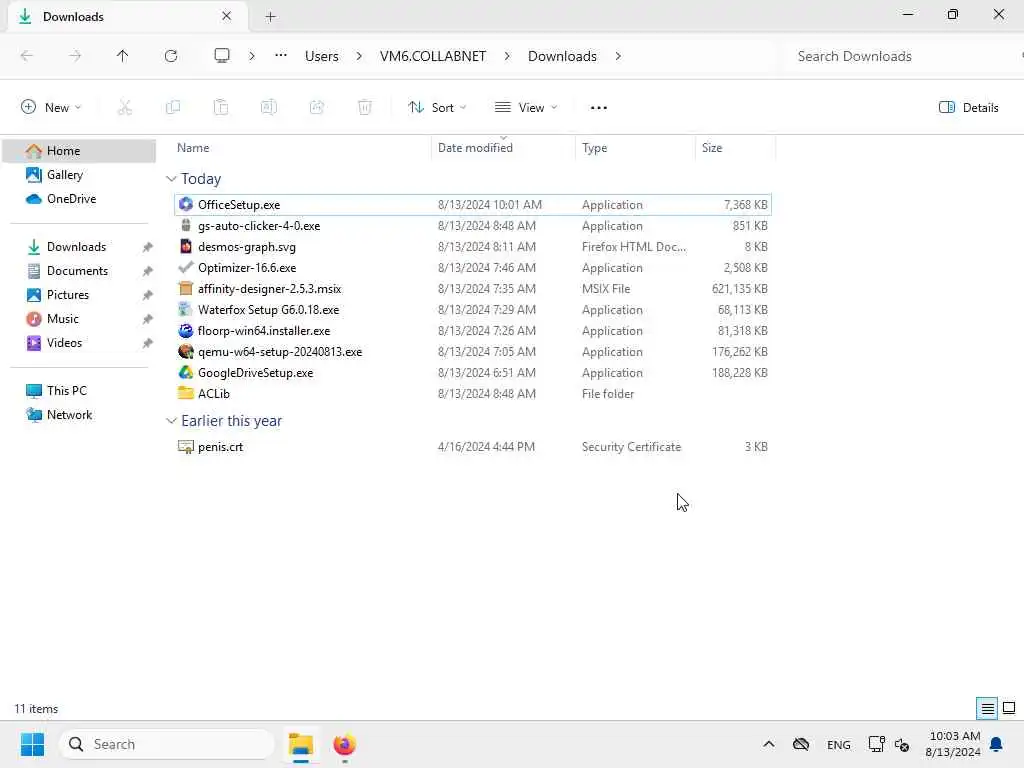Click Users in the address bar
Viewport: 1024px width, 768px height.
322,56
